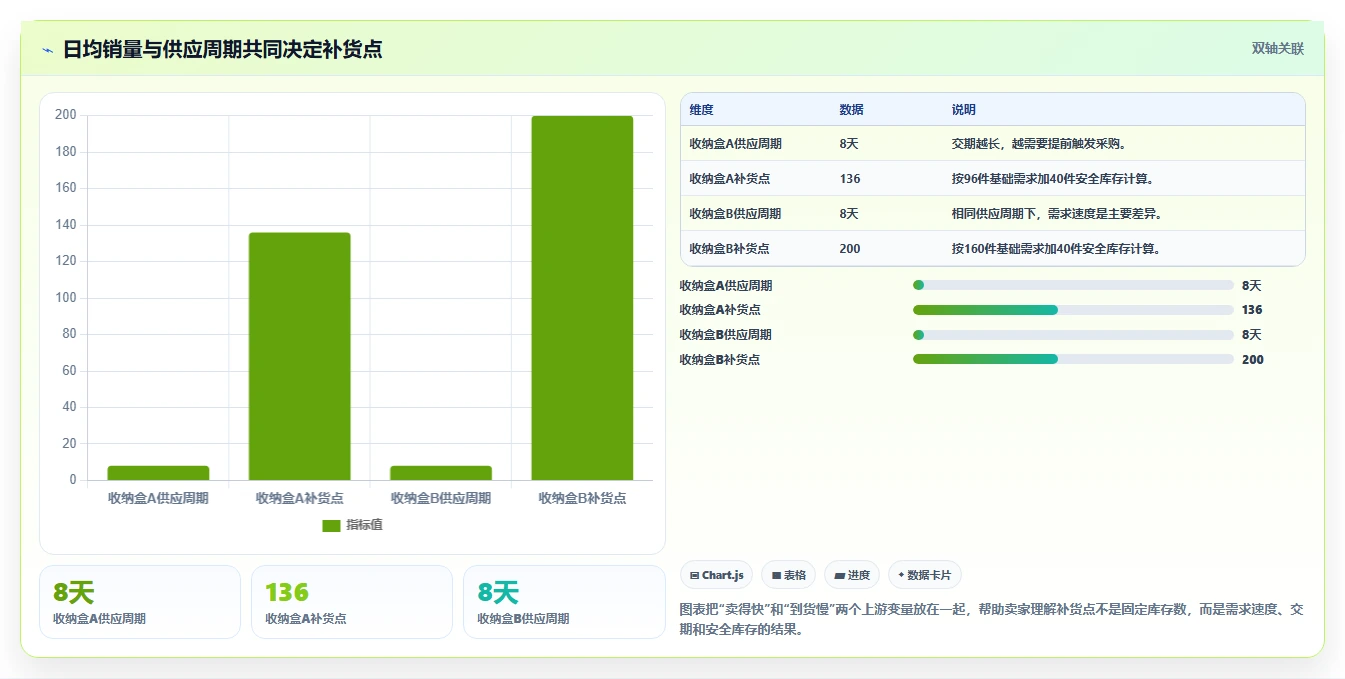Open the 136 收纳盒A补货点 data card

pos(352,602)
